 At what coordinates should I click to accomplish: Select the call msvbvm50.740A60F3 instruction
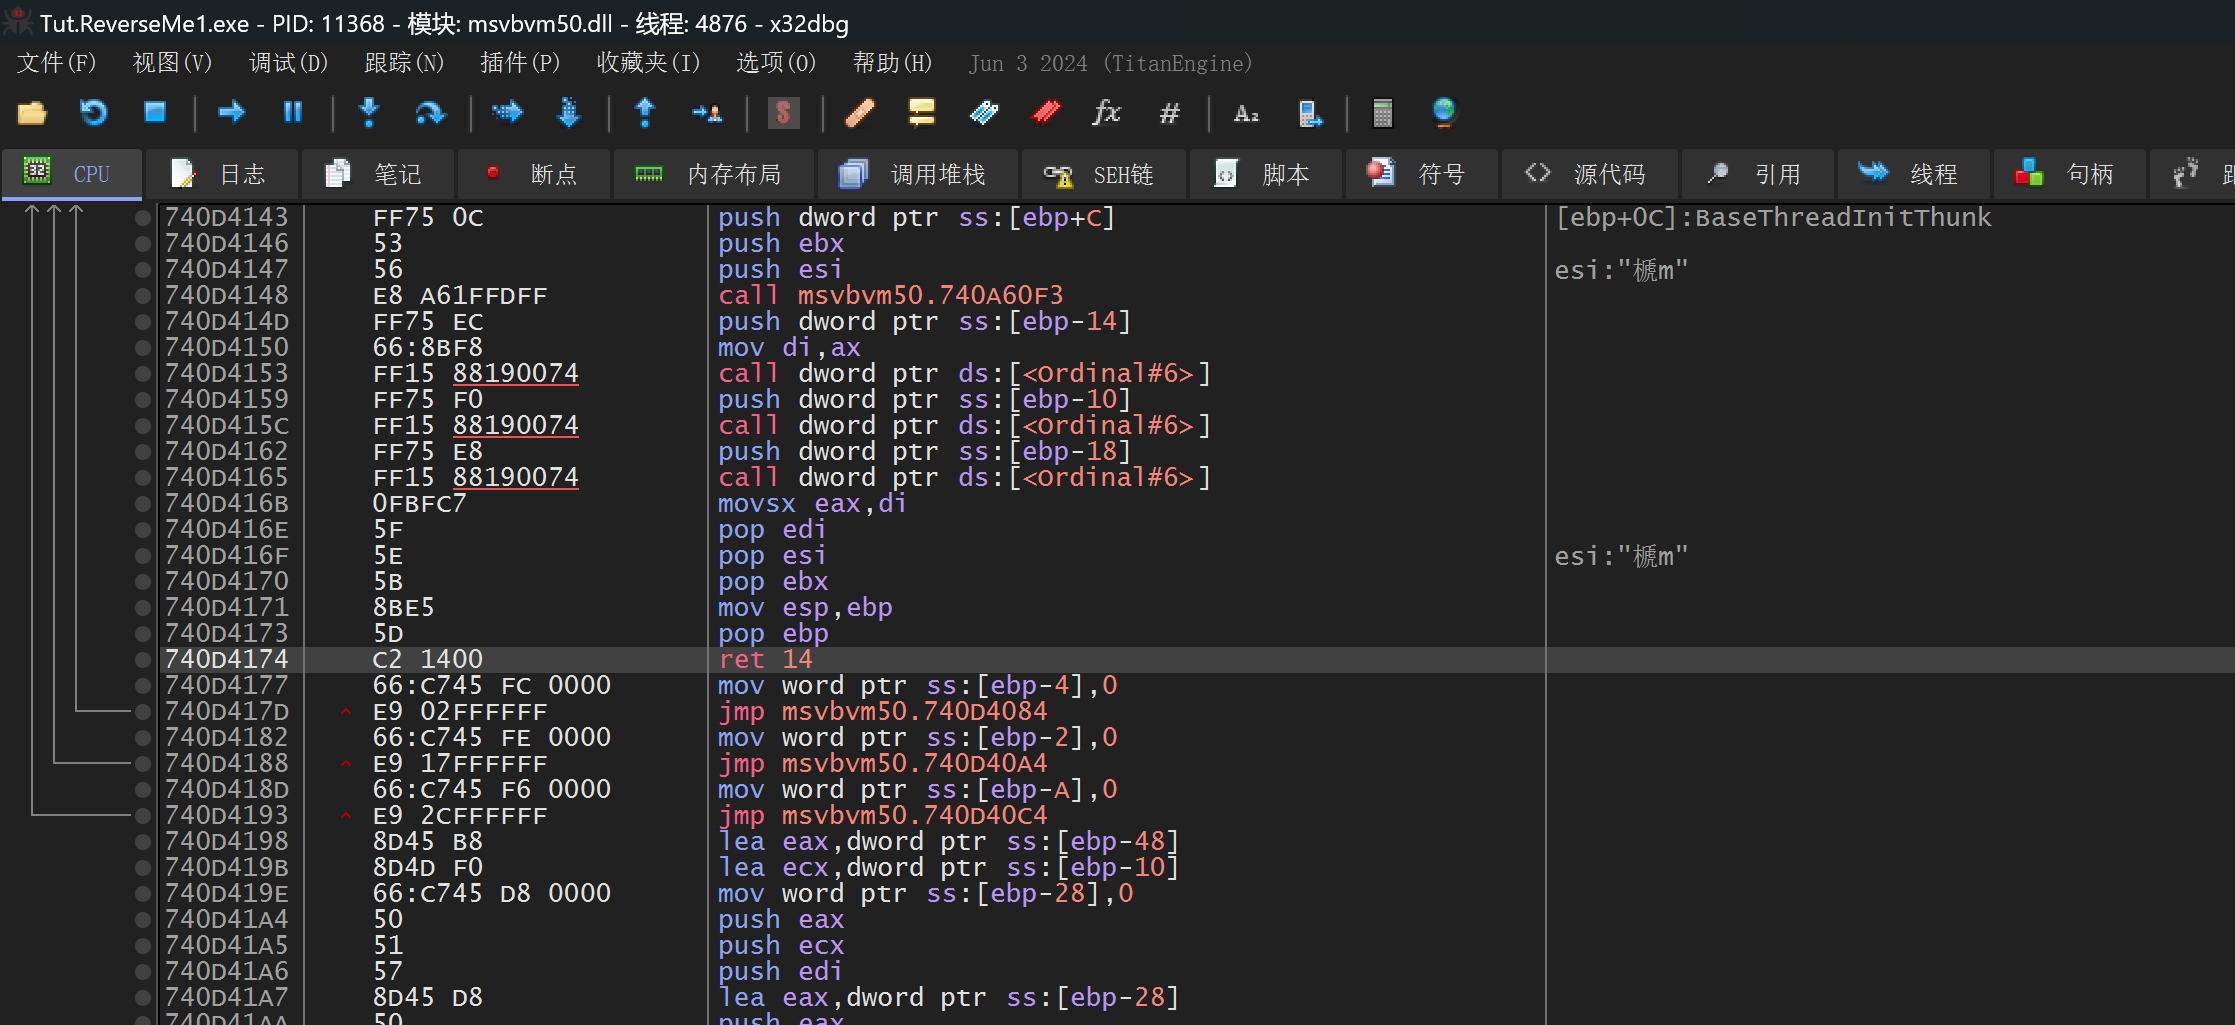tap(890, 296)
